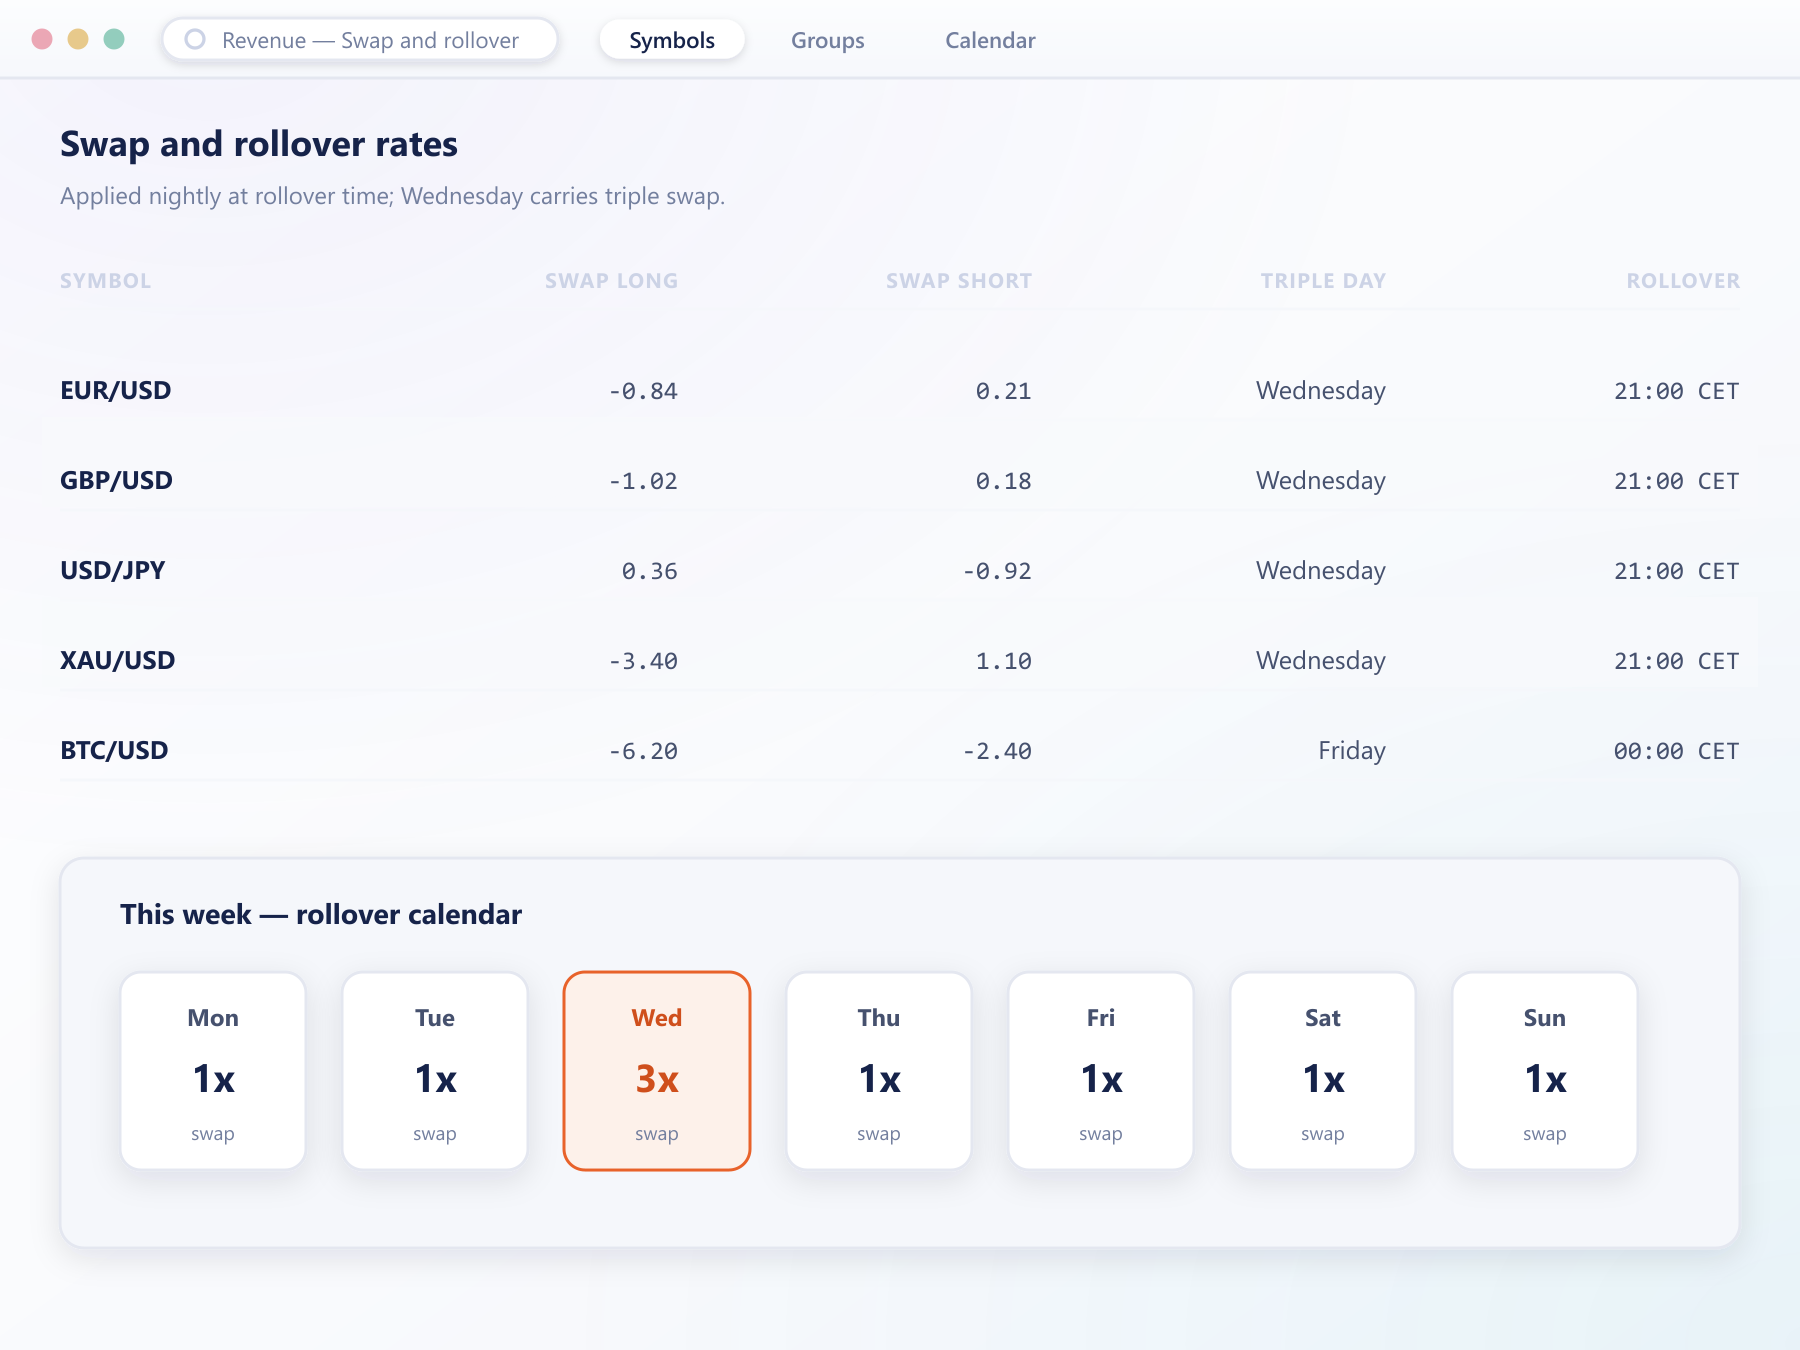Click GBP/USD swap long value -1.02
This screenshot has width=1800, height=1350.
coord(643,481)
